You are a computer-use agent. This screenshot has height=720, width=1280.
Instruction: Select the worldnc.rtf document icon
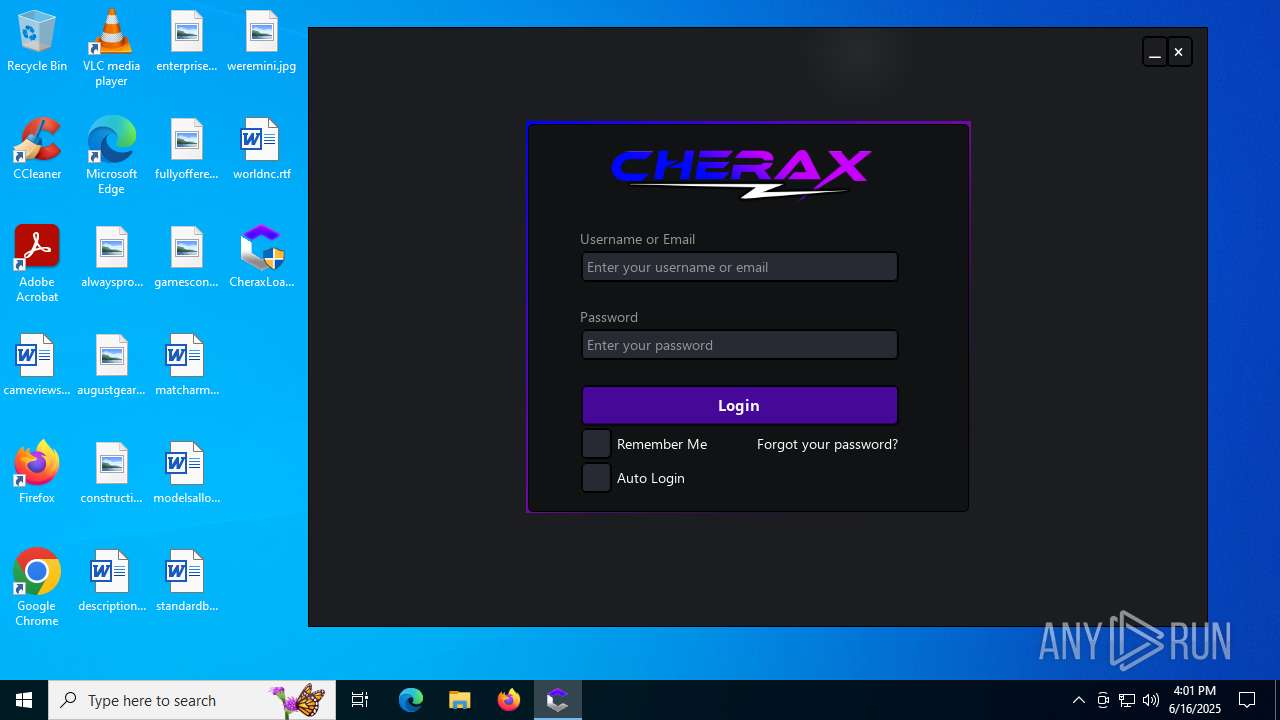261,150
